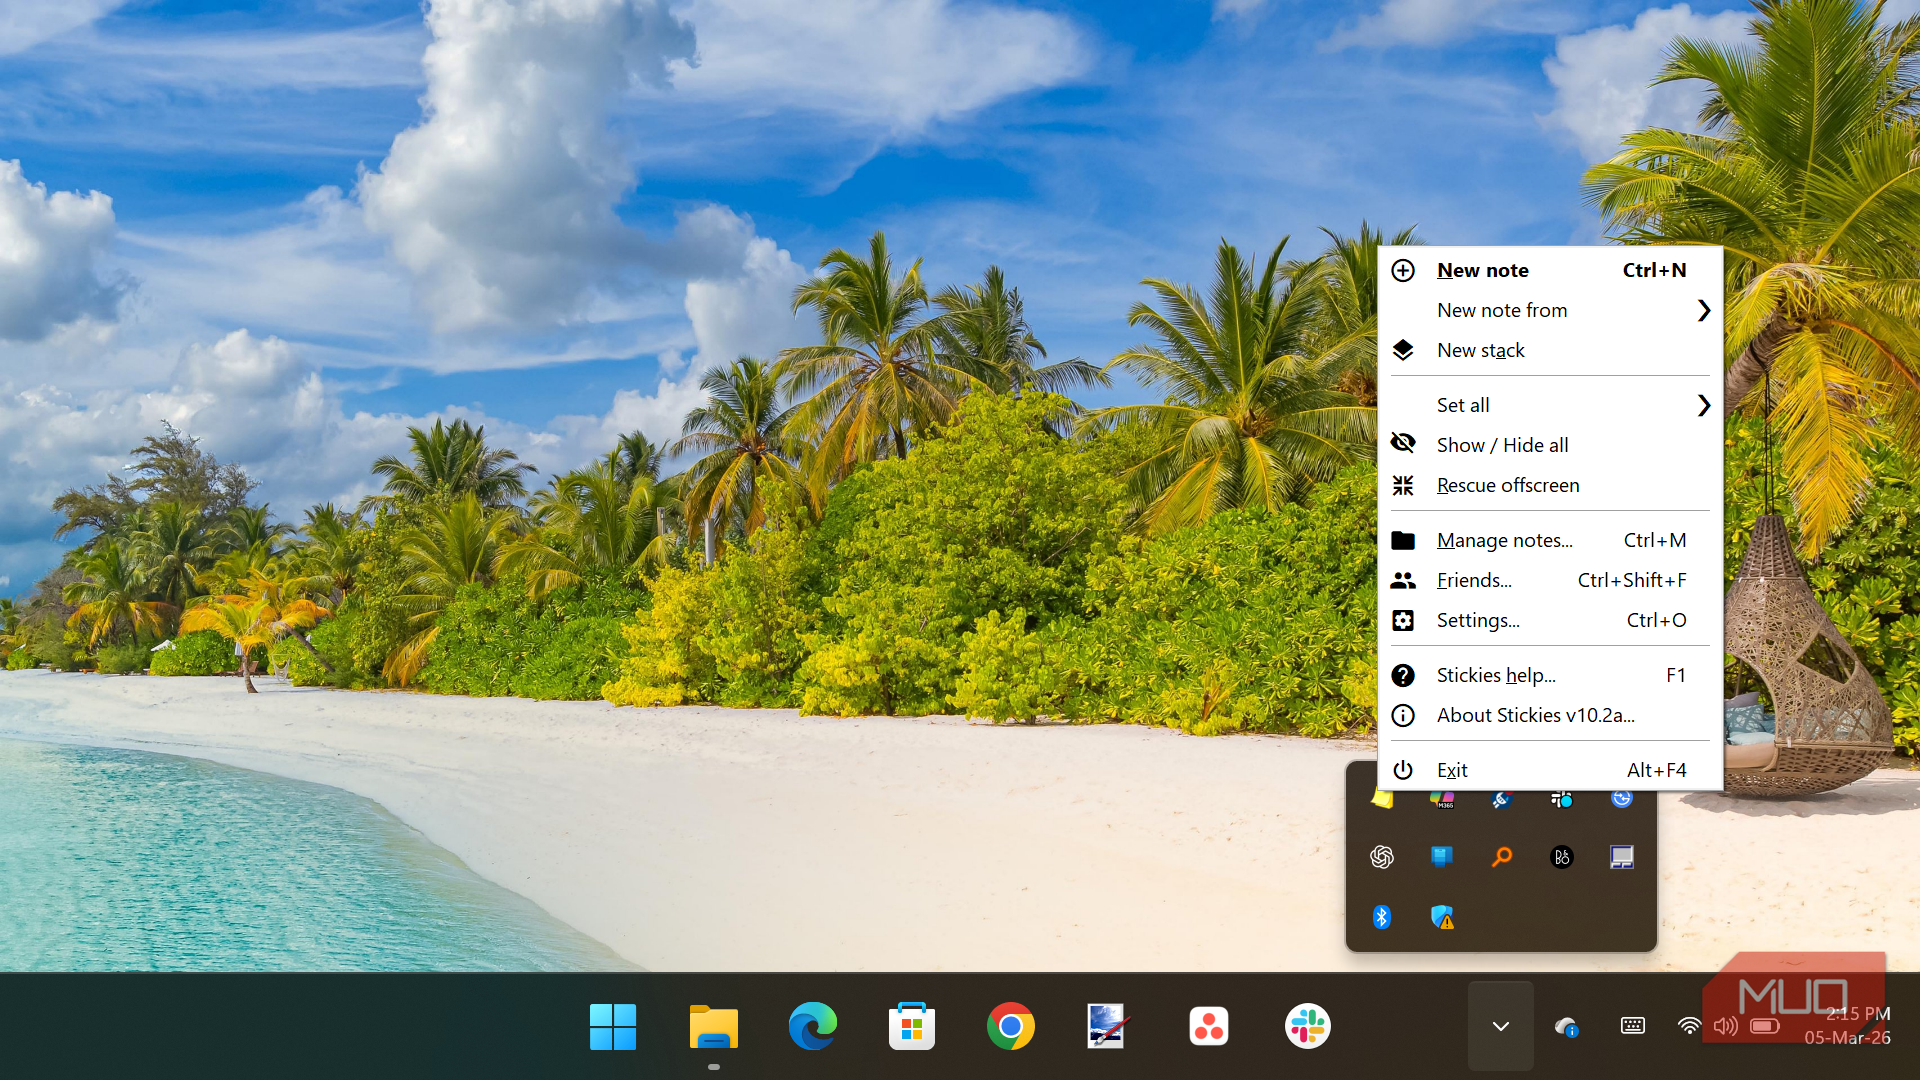
Task: Open About Stickies v10.2a
Action: click(x=1549, y=715)
